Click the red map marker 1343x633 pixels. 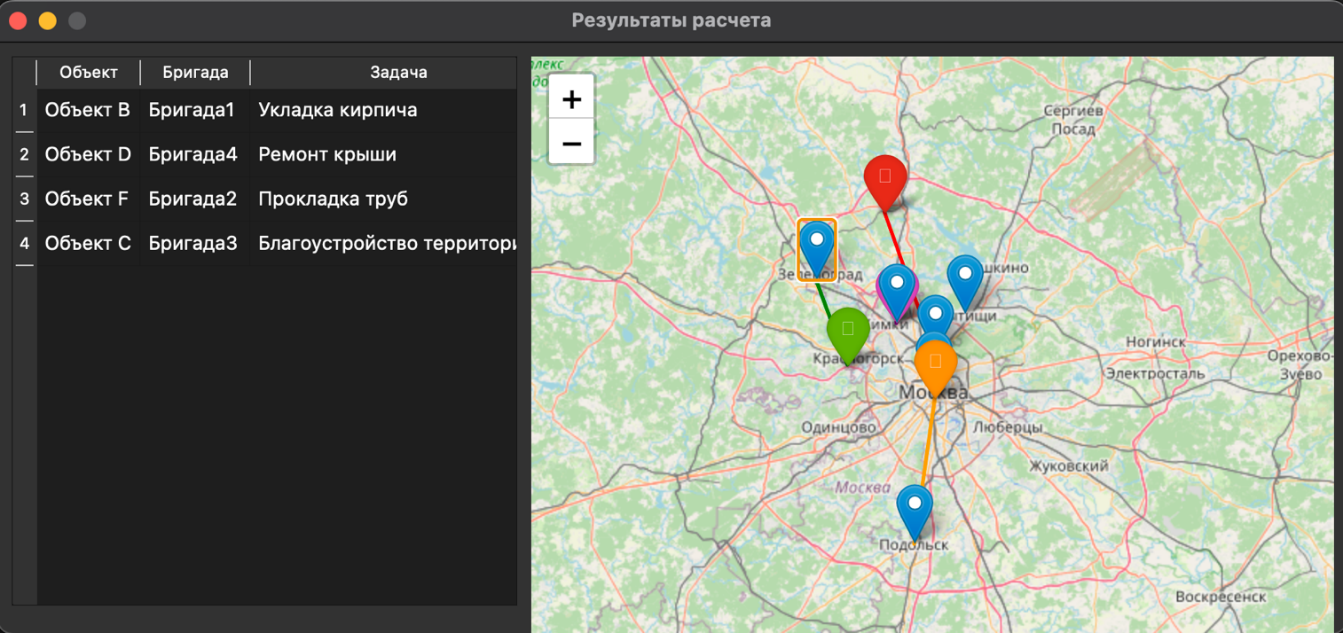coord(885,180)
